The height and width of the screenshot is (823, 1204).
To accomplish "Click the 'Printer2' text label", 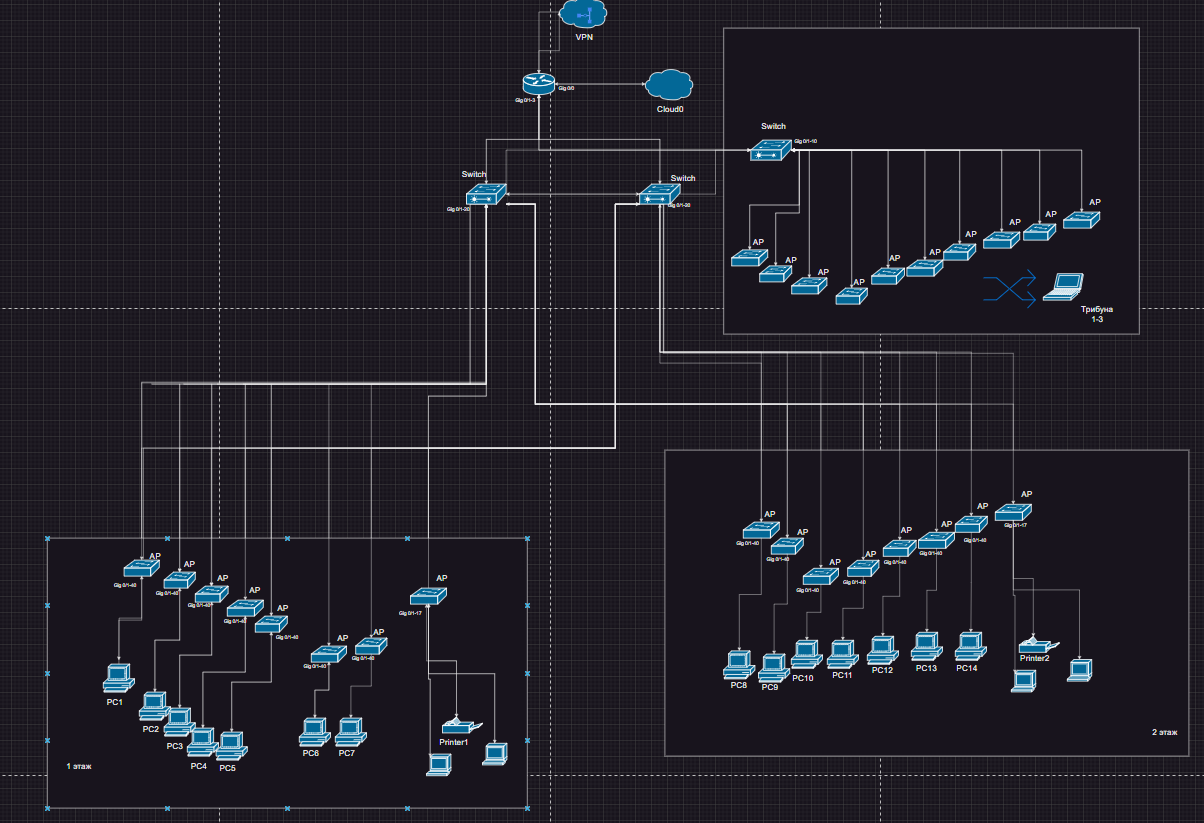I will pos(1035,658).
